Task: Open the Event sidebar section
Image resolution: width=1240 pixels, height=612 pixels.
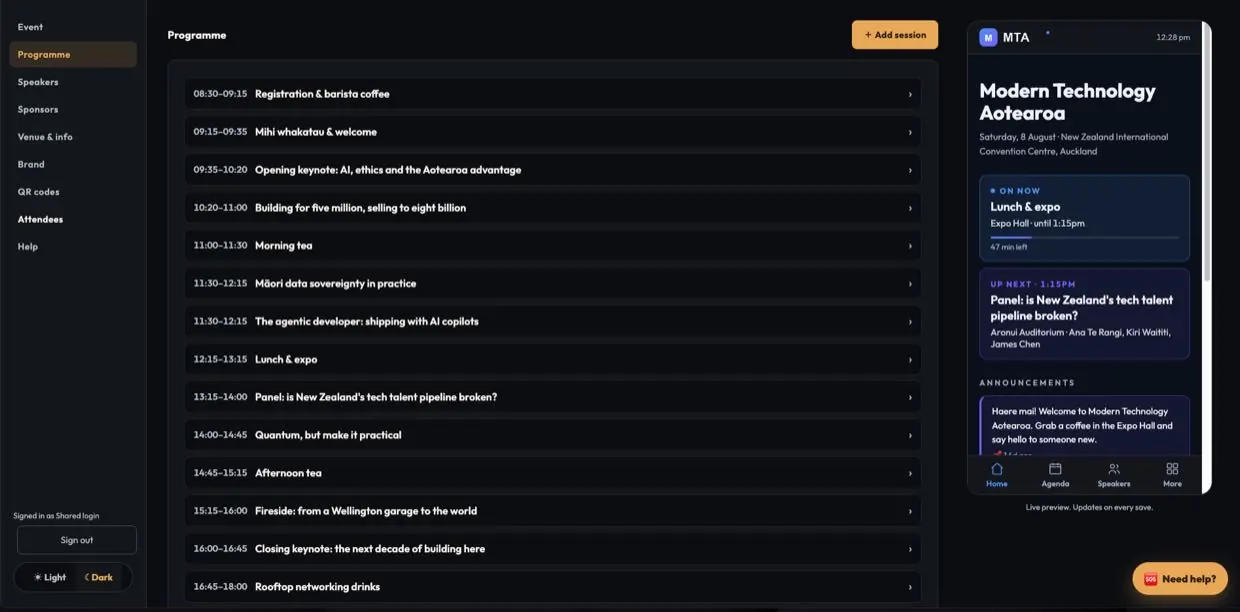Action: 73,27
